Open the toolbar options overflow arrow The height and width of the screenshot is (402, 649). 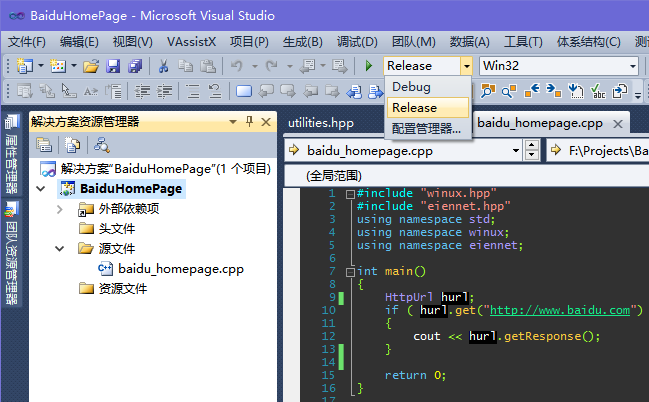pyautogui.click(x=638, y=95)
